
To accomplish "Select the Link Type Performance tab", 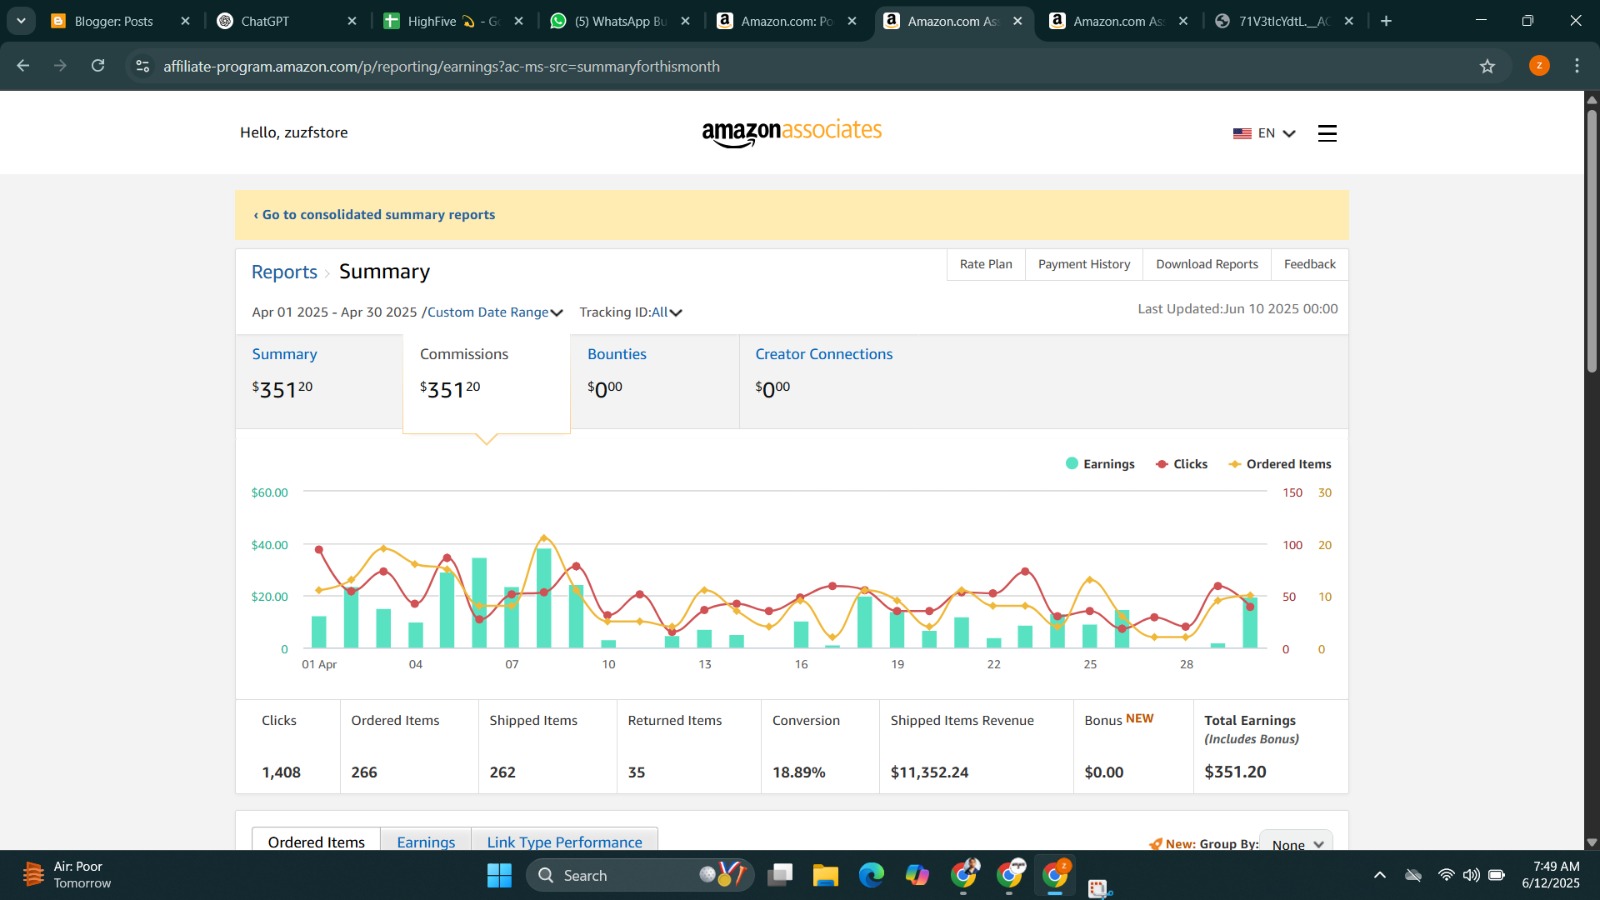I will coord(564,842).
